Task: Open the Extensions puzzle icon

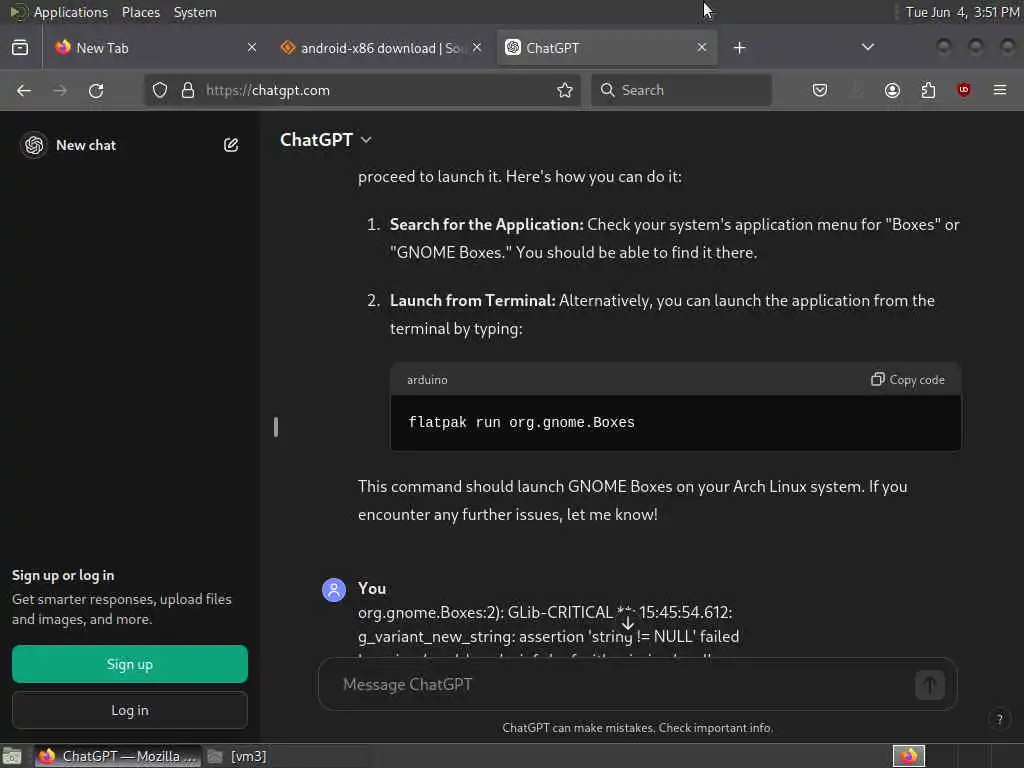Action: point(928,90)
